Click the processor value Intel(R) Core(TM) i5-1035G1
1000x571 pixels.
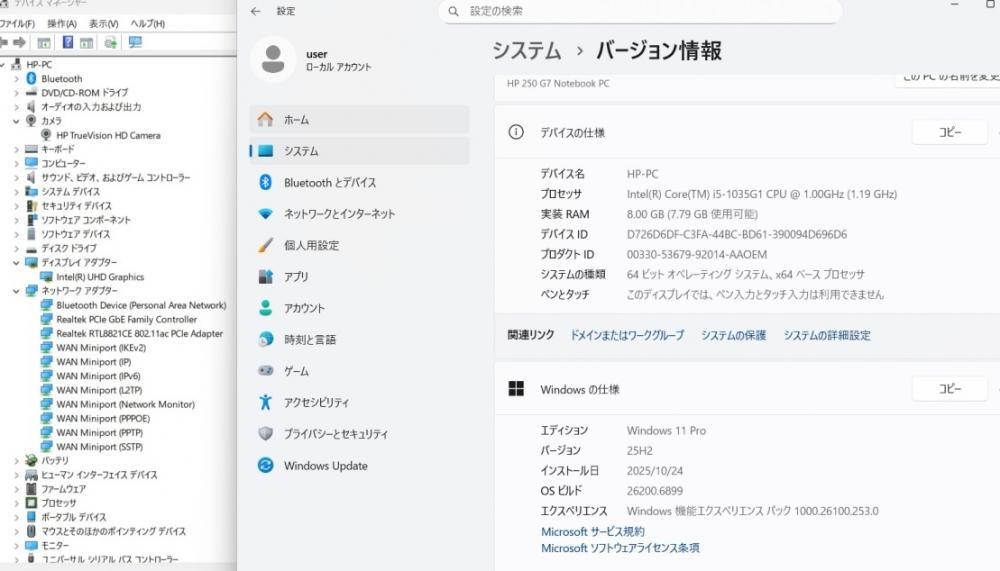pyautogui.click(x=761, y=194)
